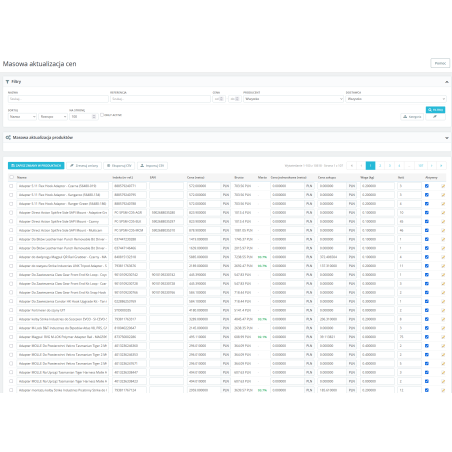Click the blue Filtruj search button
Image resolution: width=452 pixels, height=452 pixels.
[435, 110]
